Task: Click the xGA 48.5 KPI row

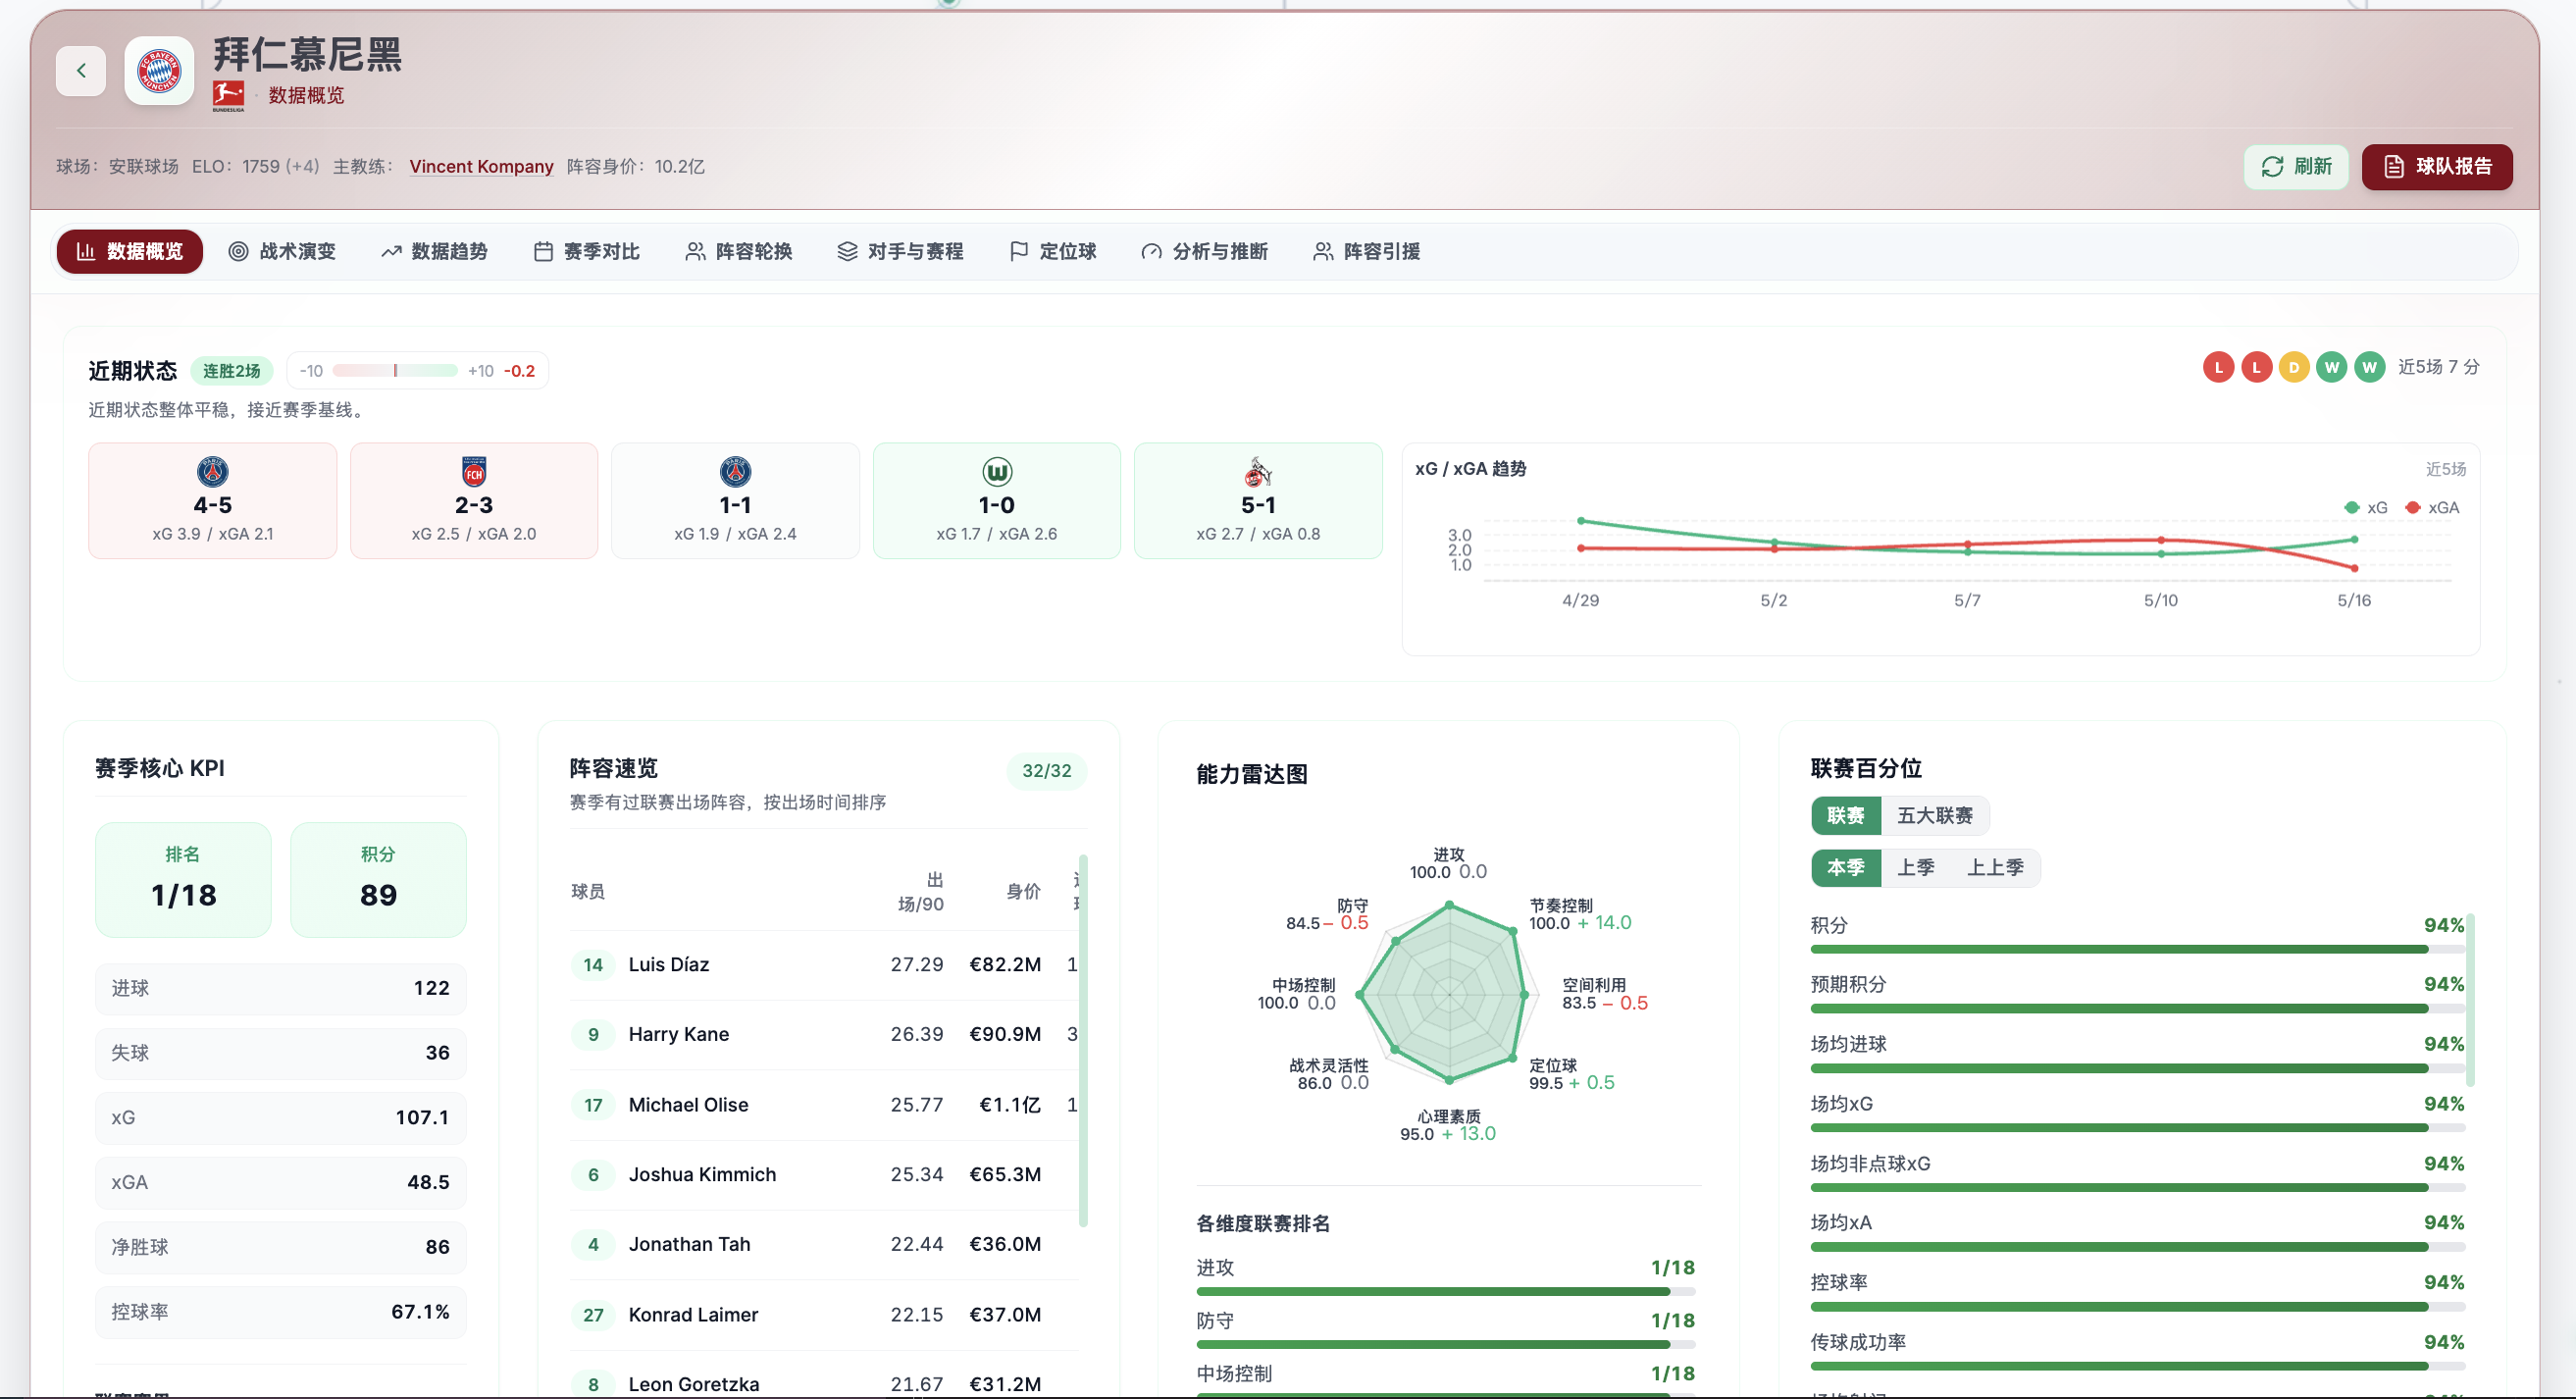Action: tap(280, 1182)
